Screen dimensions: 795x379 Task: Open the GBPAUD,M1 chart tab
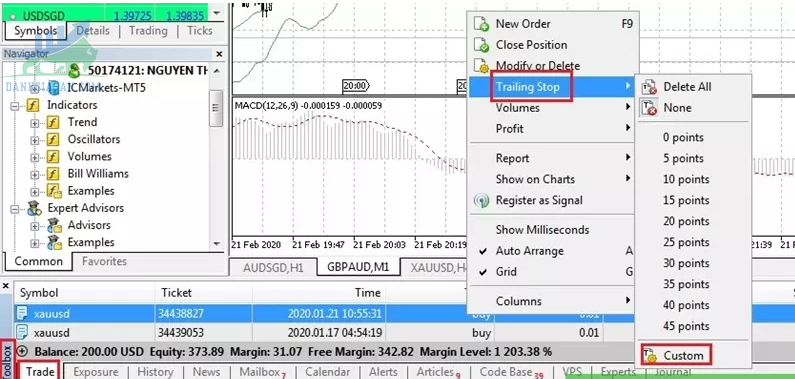click(x=358, y=267)
